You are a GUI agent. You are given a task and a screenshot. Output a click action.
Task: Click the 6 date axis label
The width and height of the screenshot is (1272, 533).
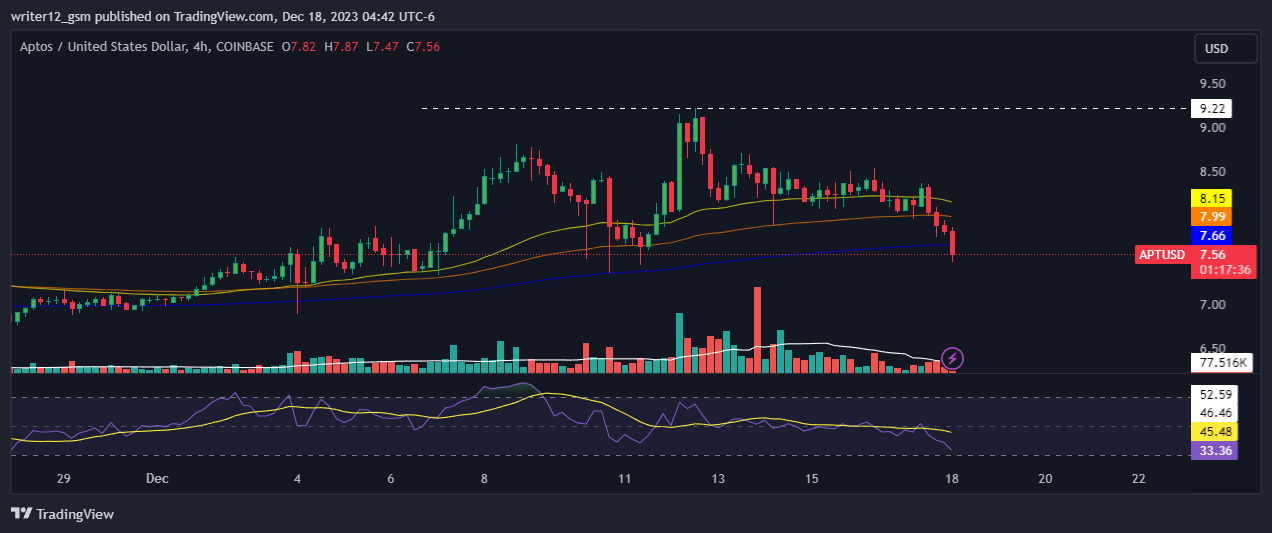[391, 479]
